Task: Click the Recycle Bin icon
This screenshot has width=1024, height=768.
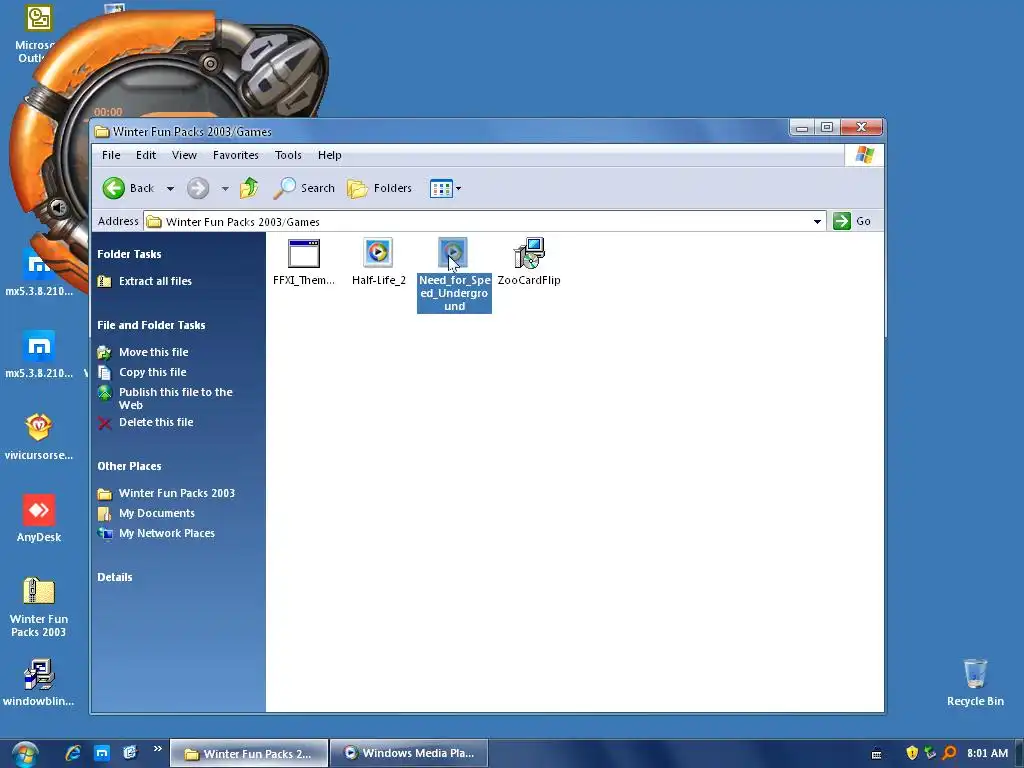Action: click(975, 683)
